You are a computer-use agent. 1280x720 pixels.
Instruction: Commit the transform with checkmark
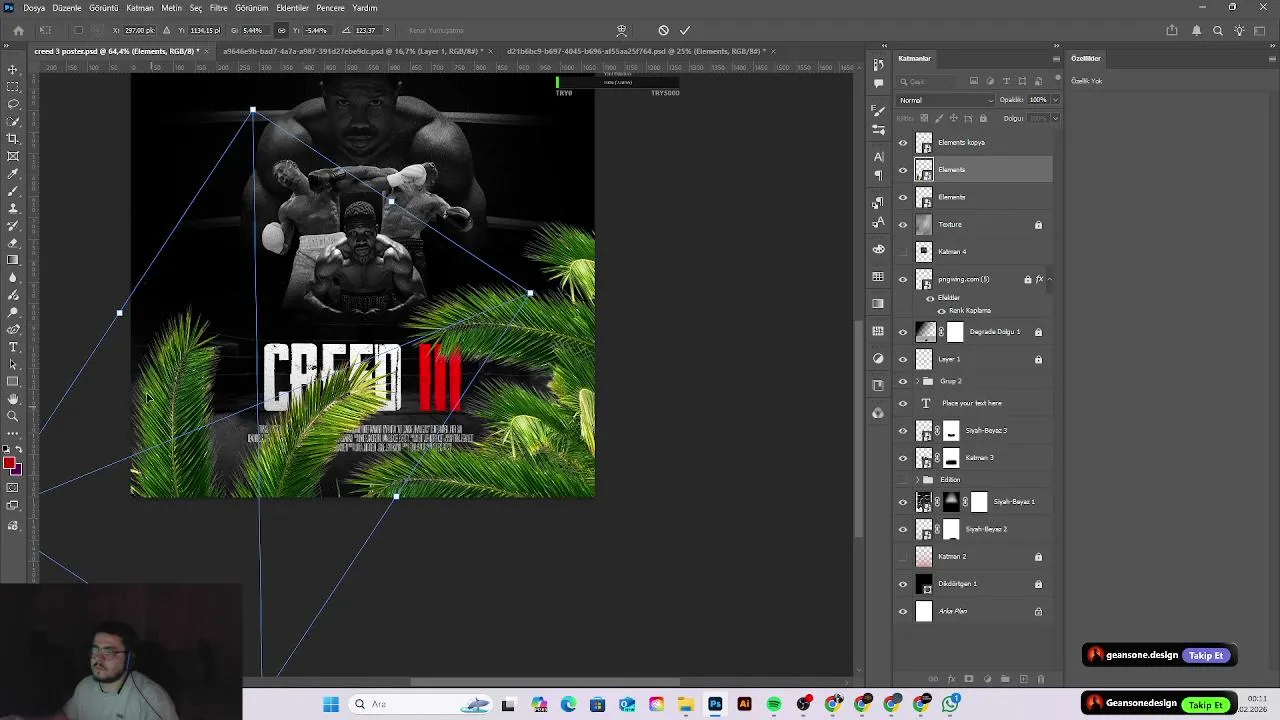685,30
